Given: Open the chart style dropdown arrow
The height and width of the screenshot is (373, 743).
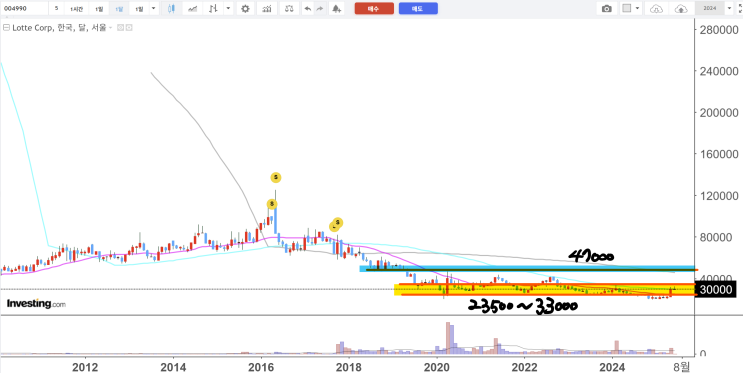Looking at the screenshot, I should [x=228, y=9].
